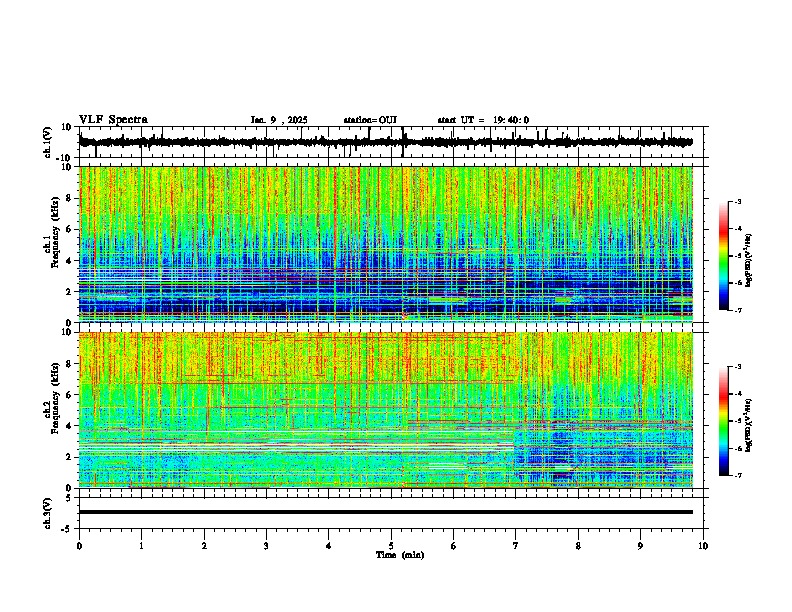Image resolution: width=792 pixels, height=612 pixels.
Task: Click the "1" tick on time axis
Action: [141, 546]
